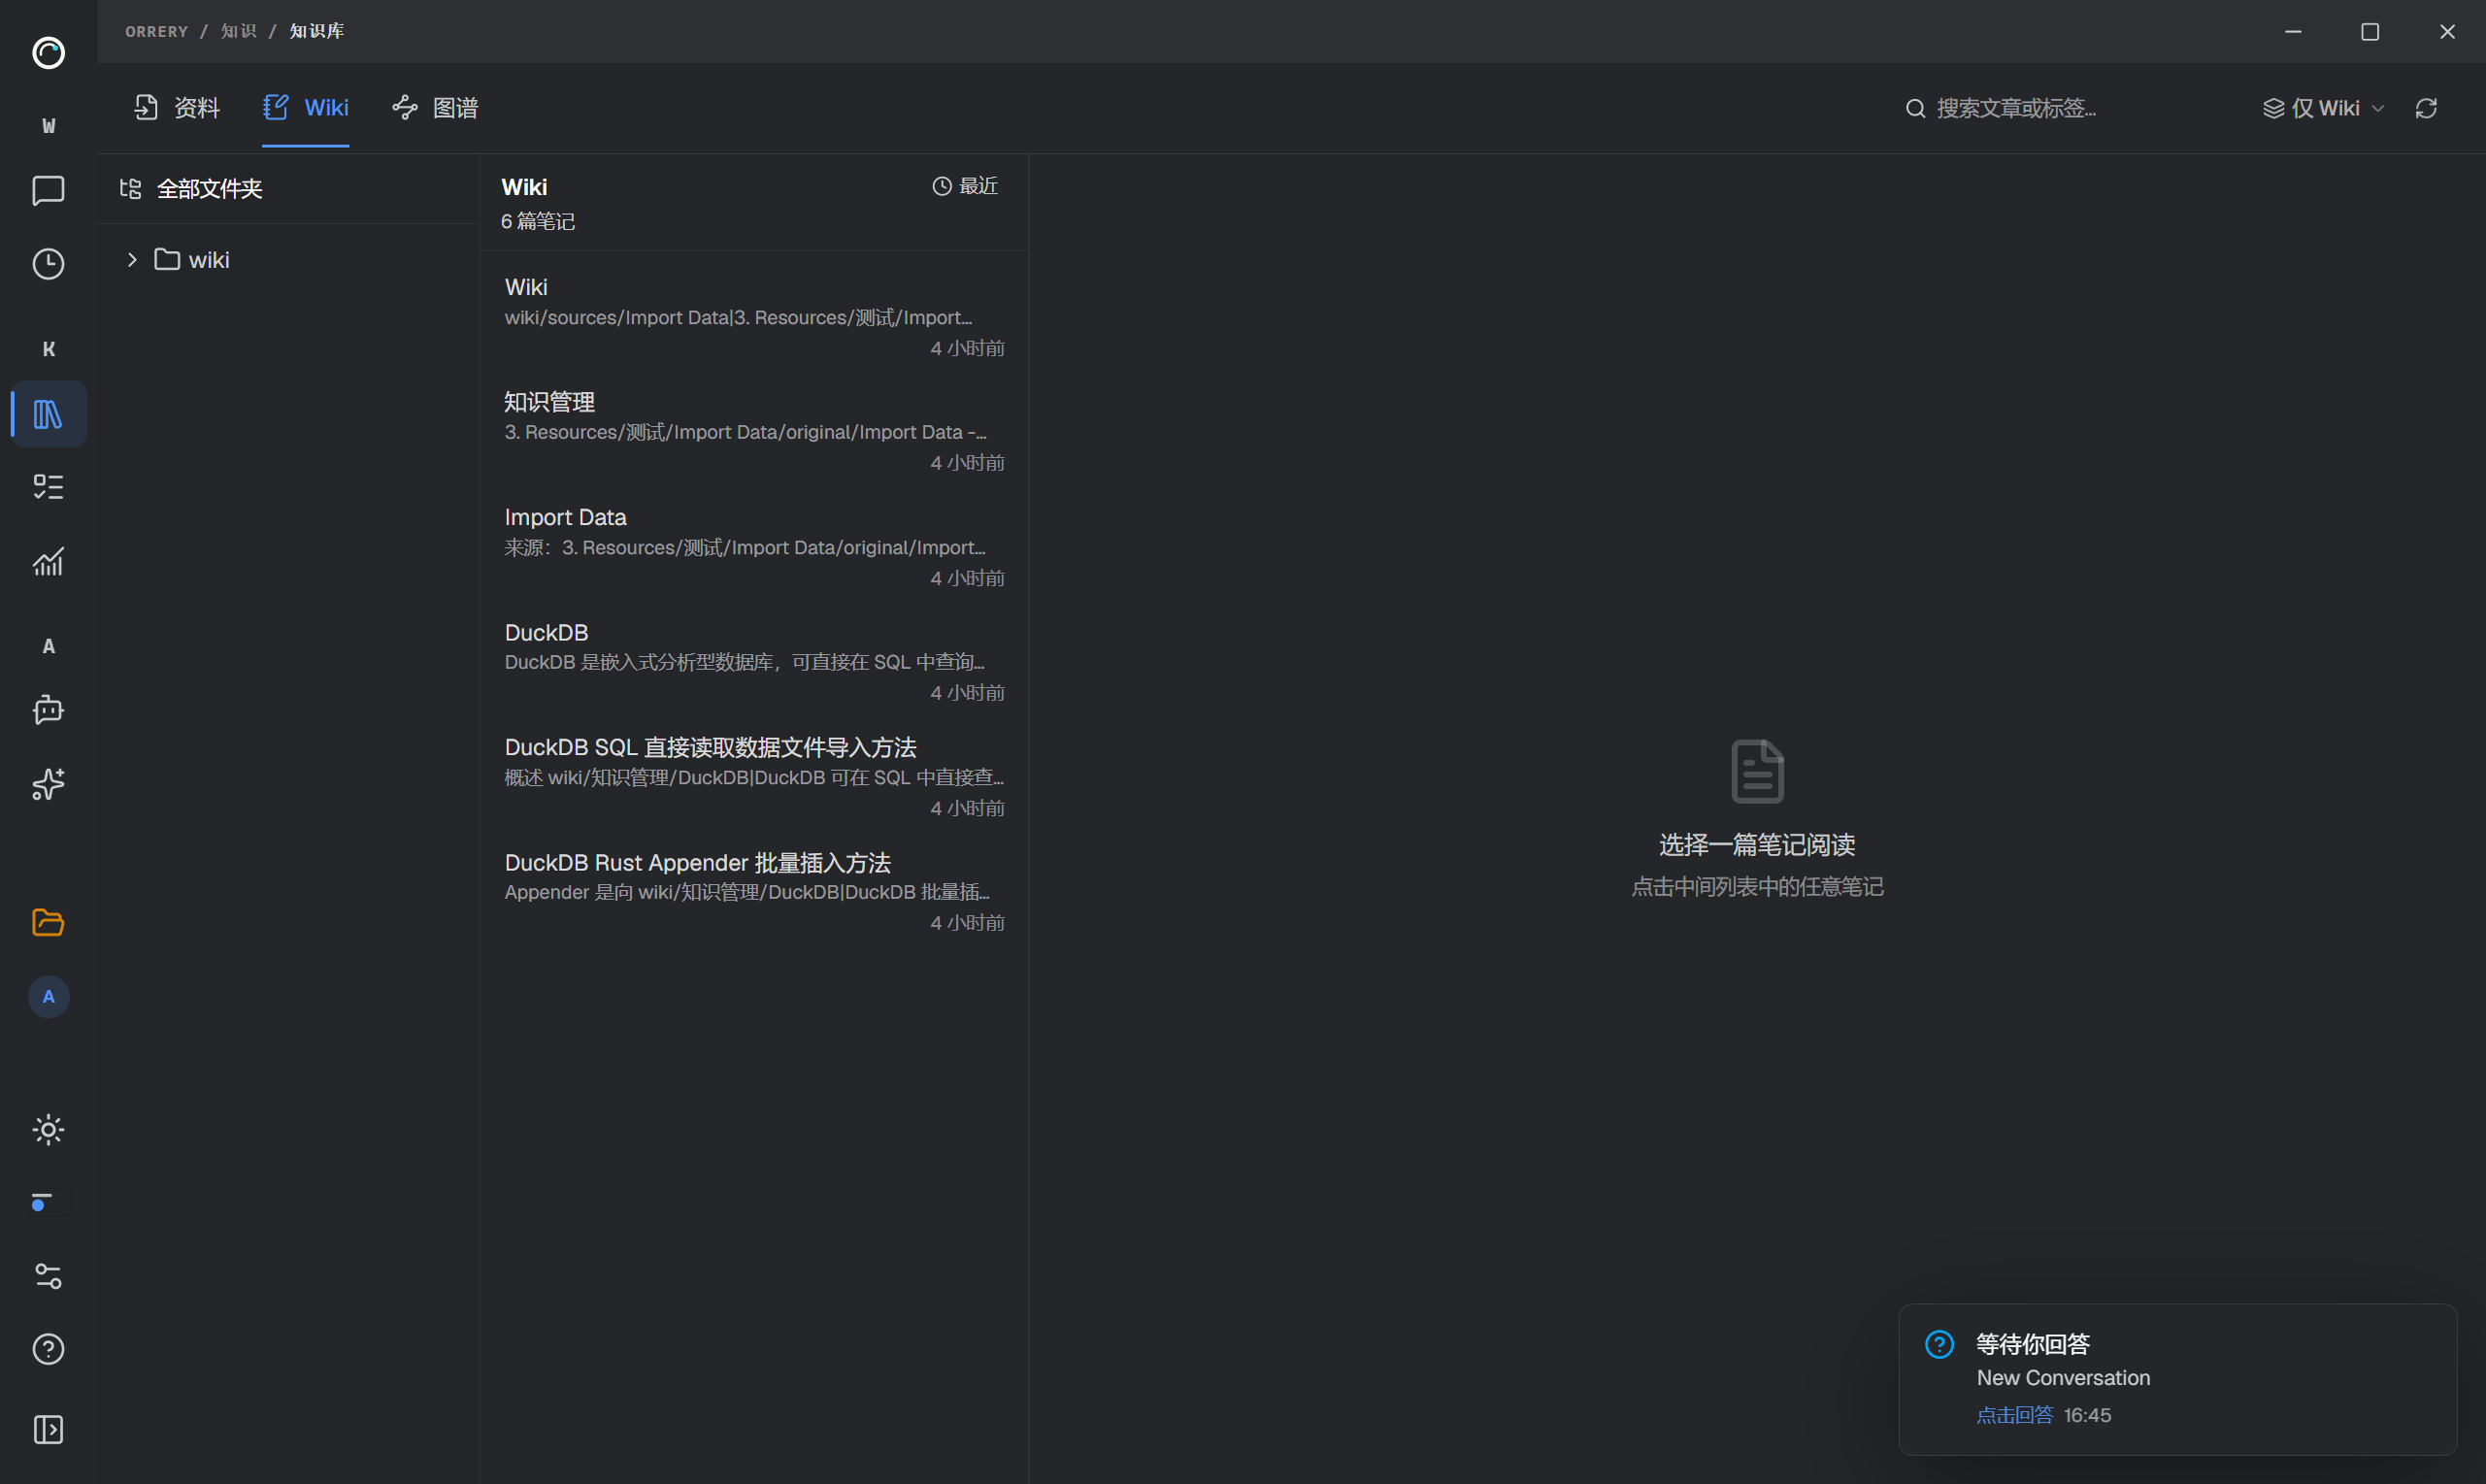Open DuckDB Rust Appender 批量插入方法 note
The image size is (2486, 1484).
coord(754,892)
